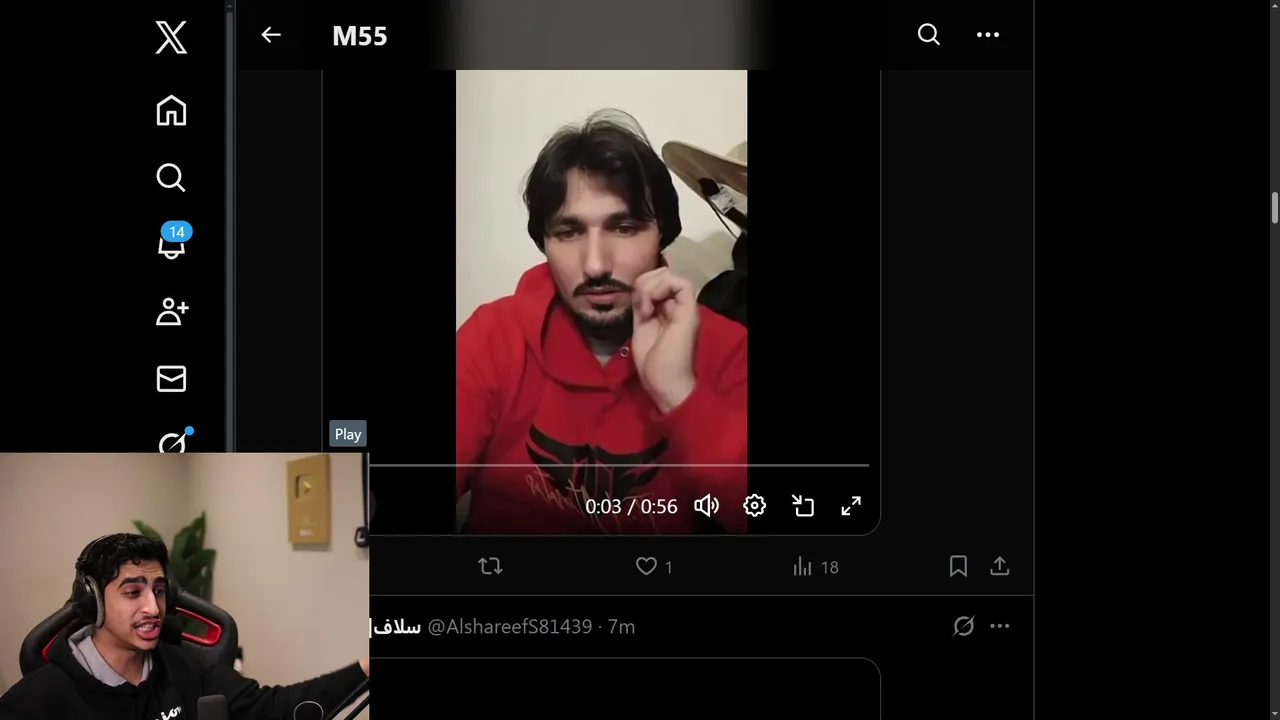Go to Home in sidebar
Screen dimensions: 1280x720
(171, 110)
